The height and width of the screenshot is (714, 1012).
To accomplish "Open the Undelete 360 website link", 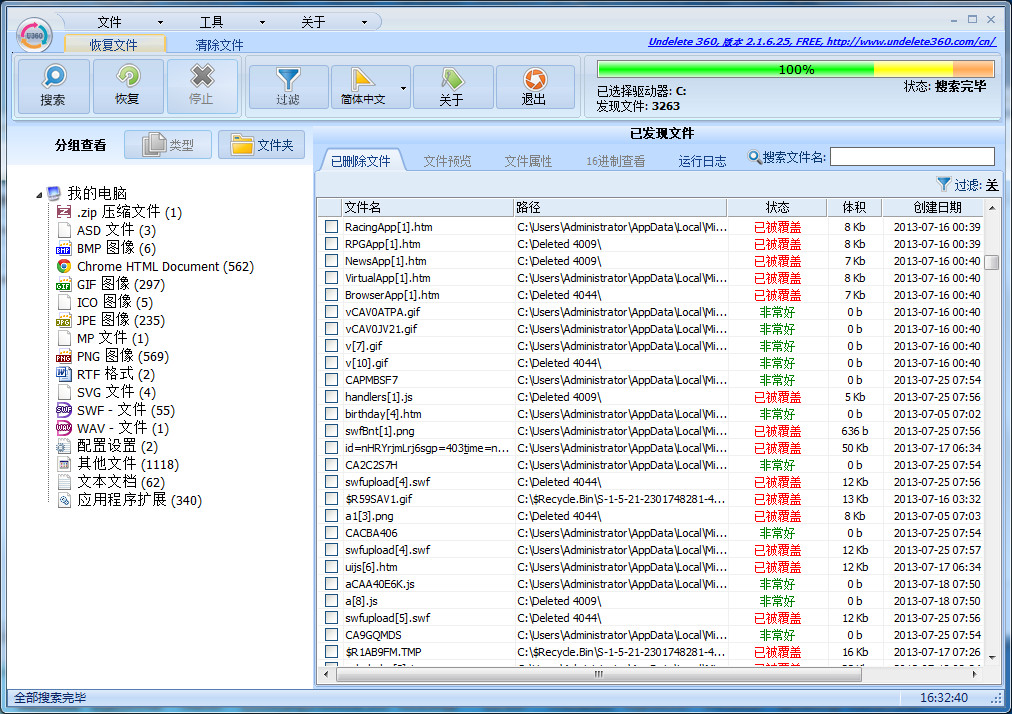I will click(822, 41).
